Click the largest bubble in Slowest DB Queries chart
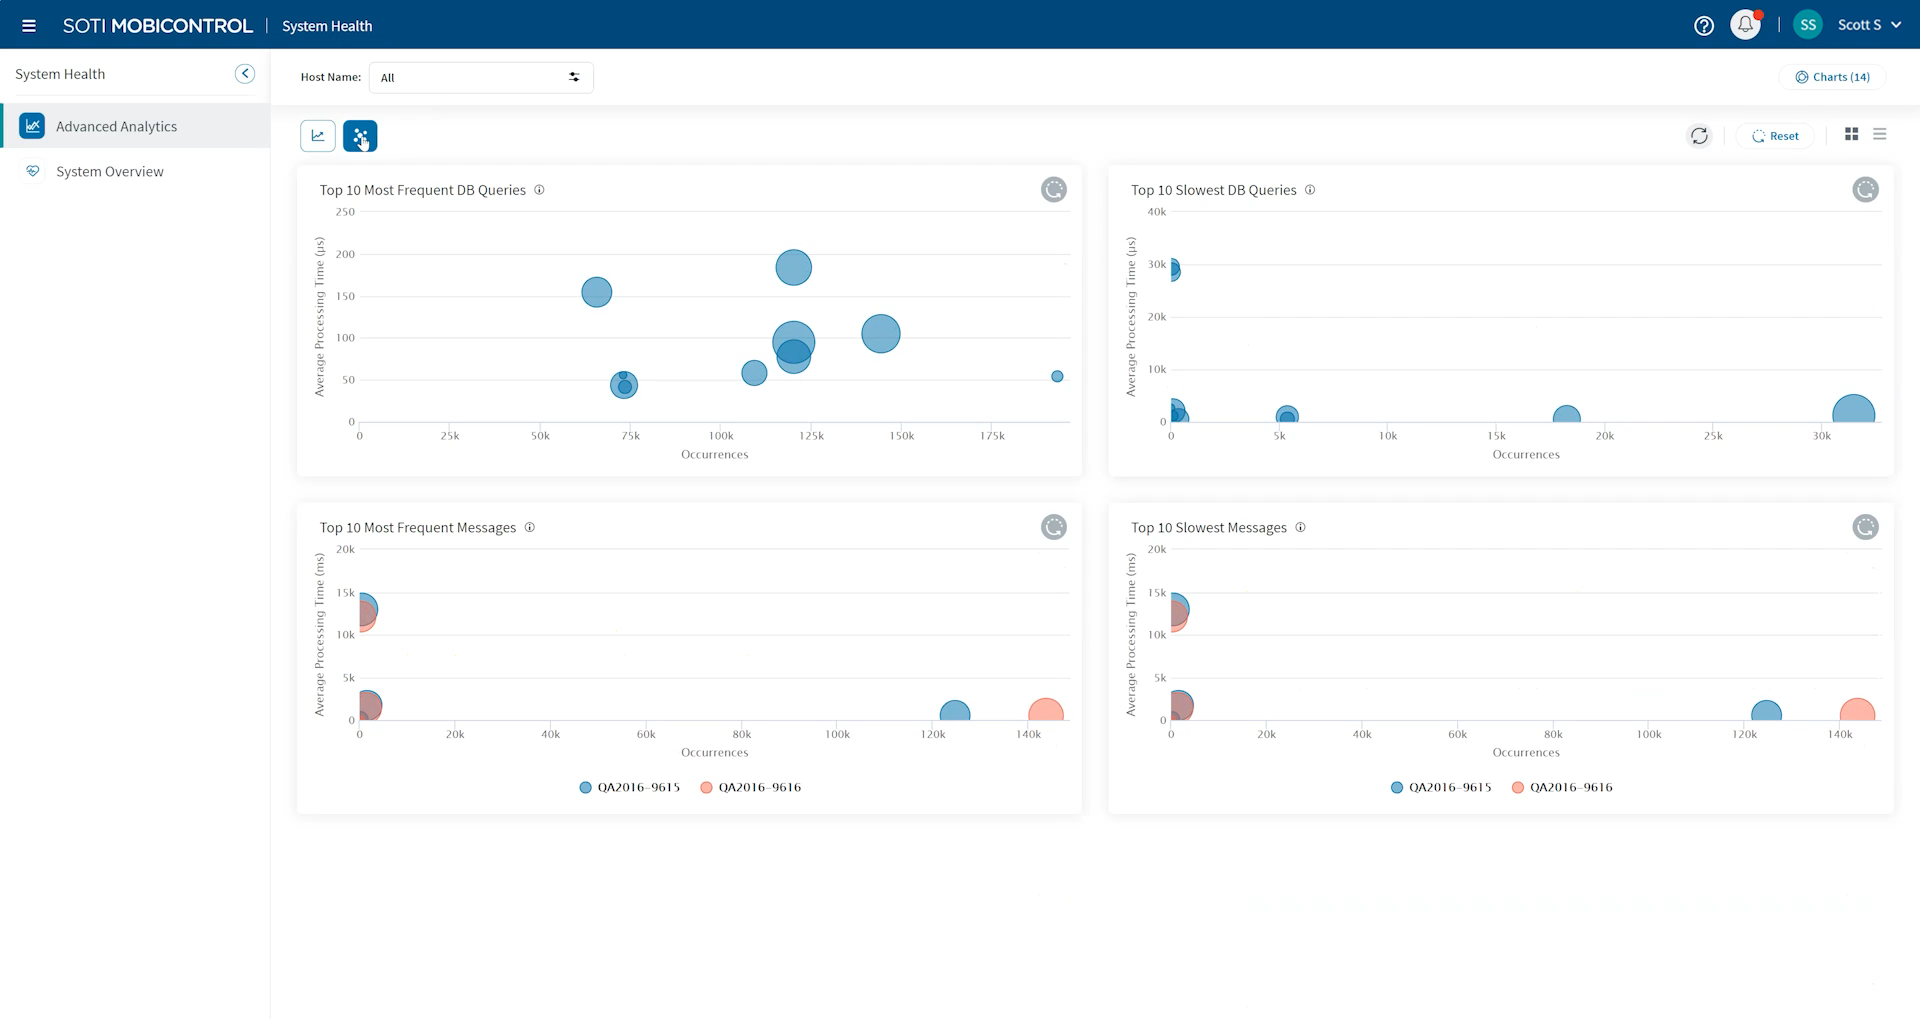Viewport: 1920px width, 1019px height. click(x=1853, y=411)
